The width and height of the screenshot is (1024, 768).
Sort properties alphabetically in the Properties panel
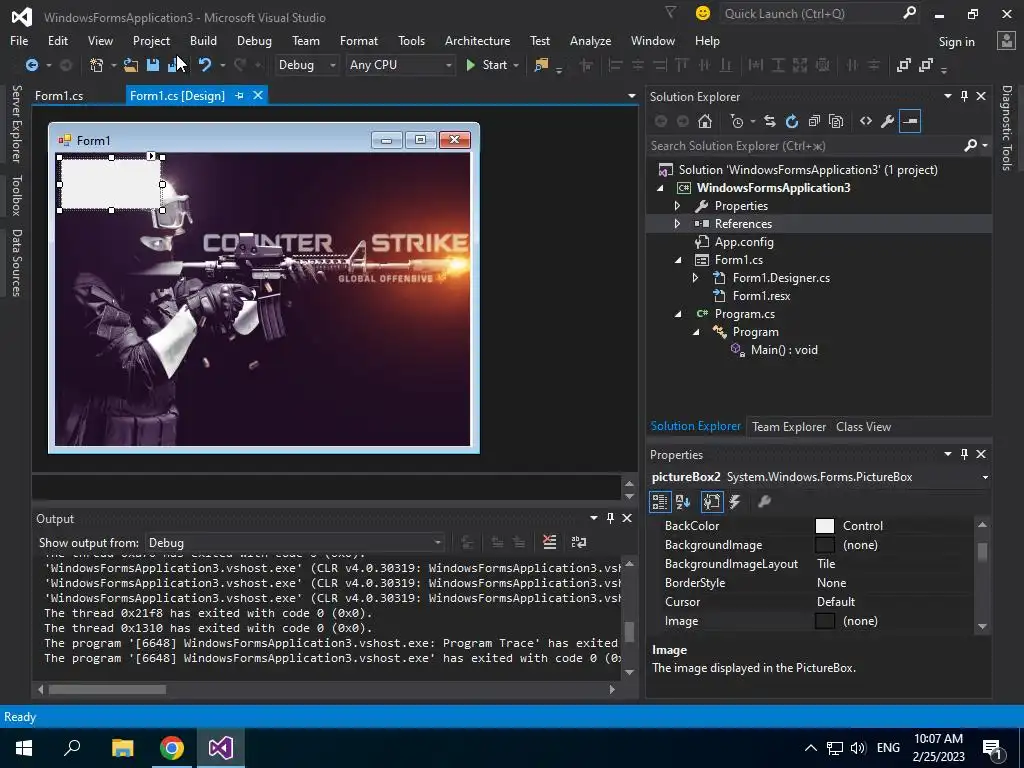click(x=683, y=502)
